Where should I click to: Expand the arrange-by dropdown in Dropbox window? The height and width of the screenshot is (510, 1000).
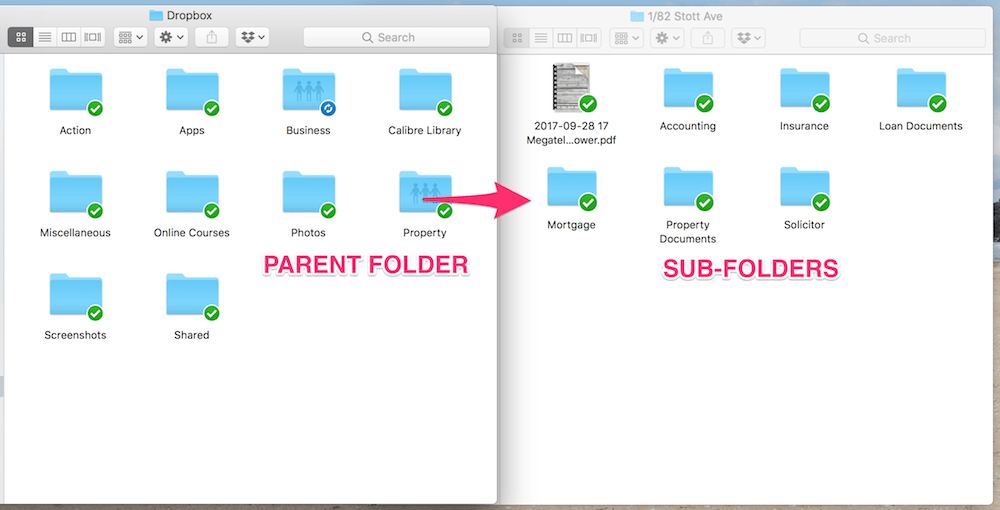[131, 37]
